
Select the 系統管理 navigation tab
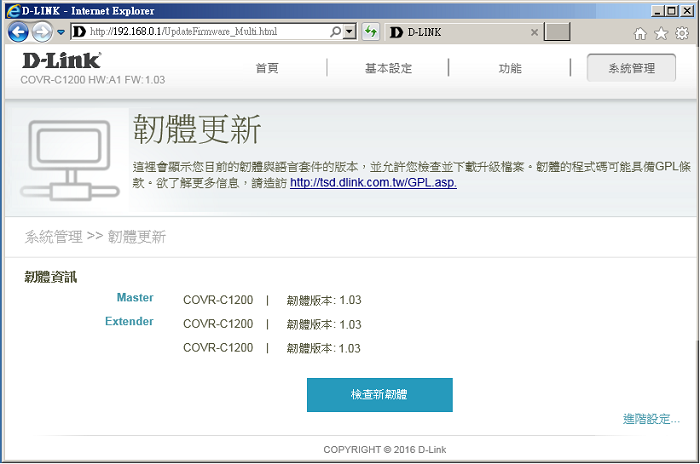[631, 68]
